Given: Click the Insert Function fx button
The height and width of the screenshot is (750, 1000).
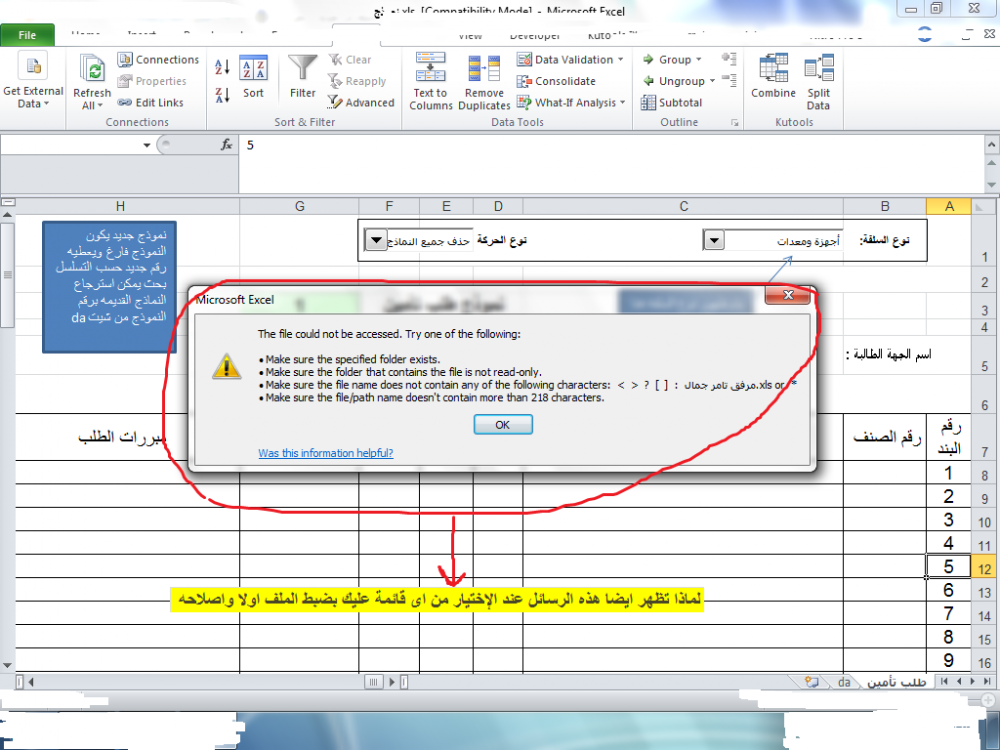Looking at the screenshot, I should pyautogui.click(x=226, y=145).
